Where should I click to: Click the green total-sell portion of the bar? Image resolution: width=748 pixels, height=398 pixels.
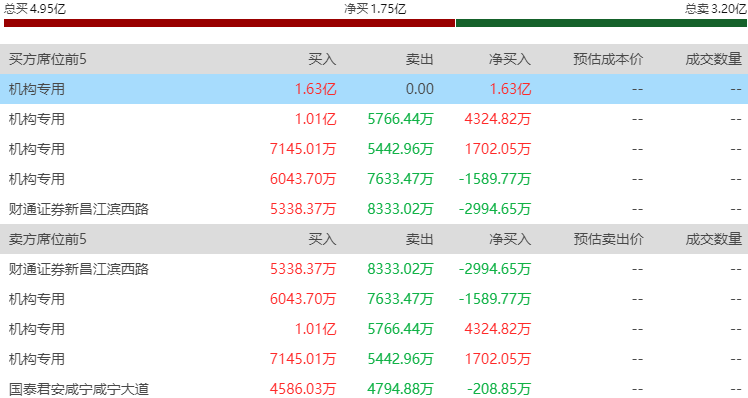coord(601,23)
